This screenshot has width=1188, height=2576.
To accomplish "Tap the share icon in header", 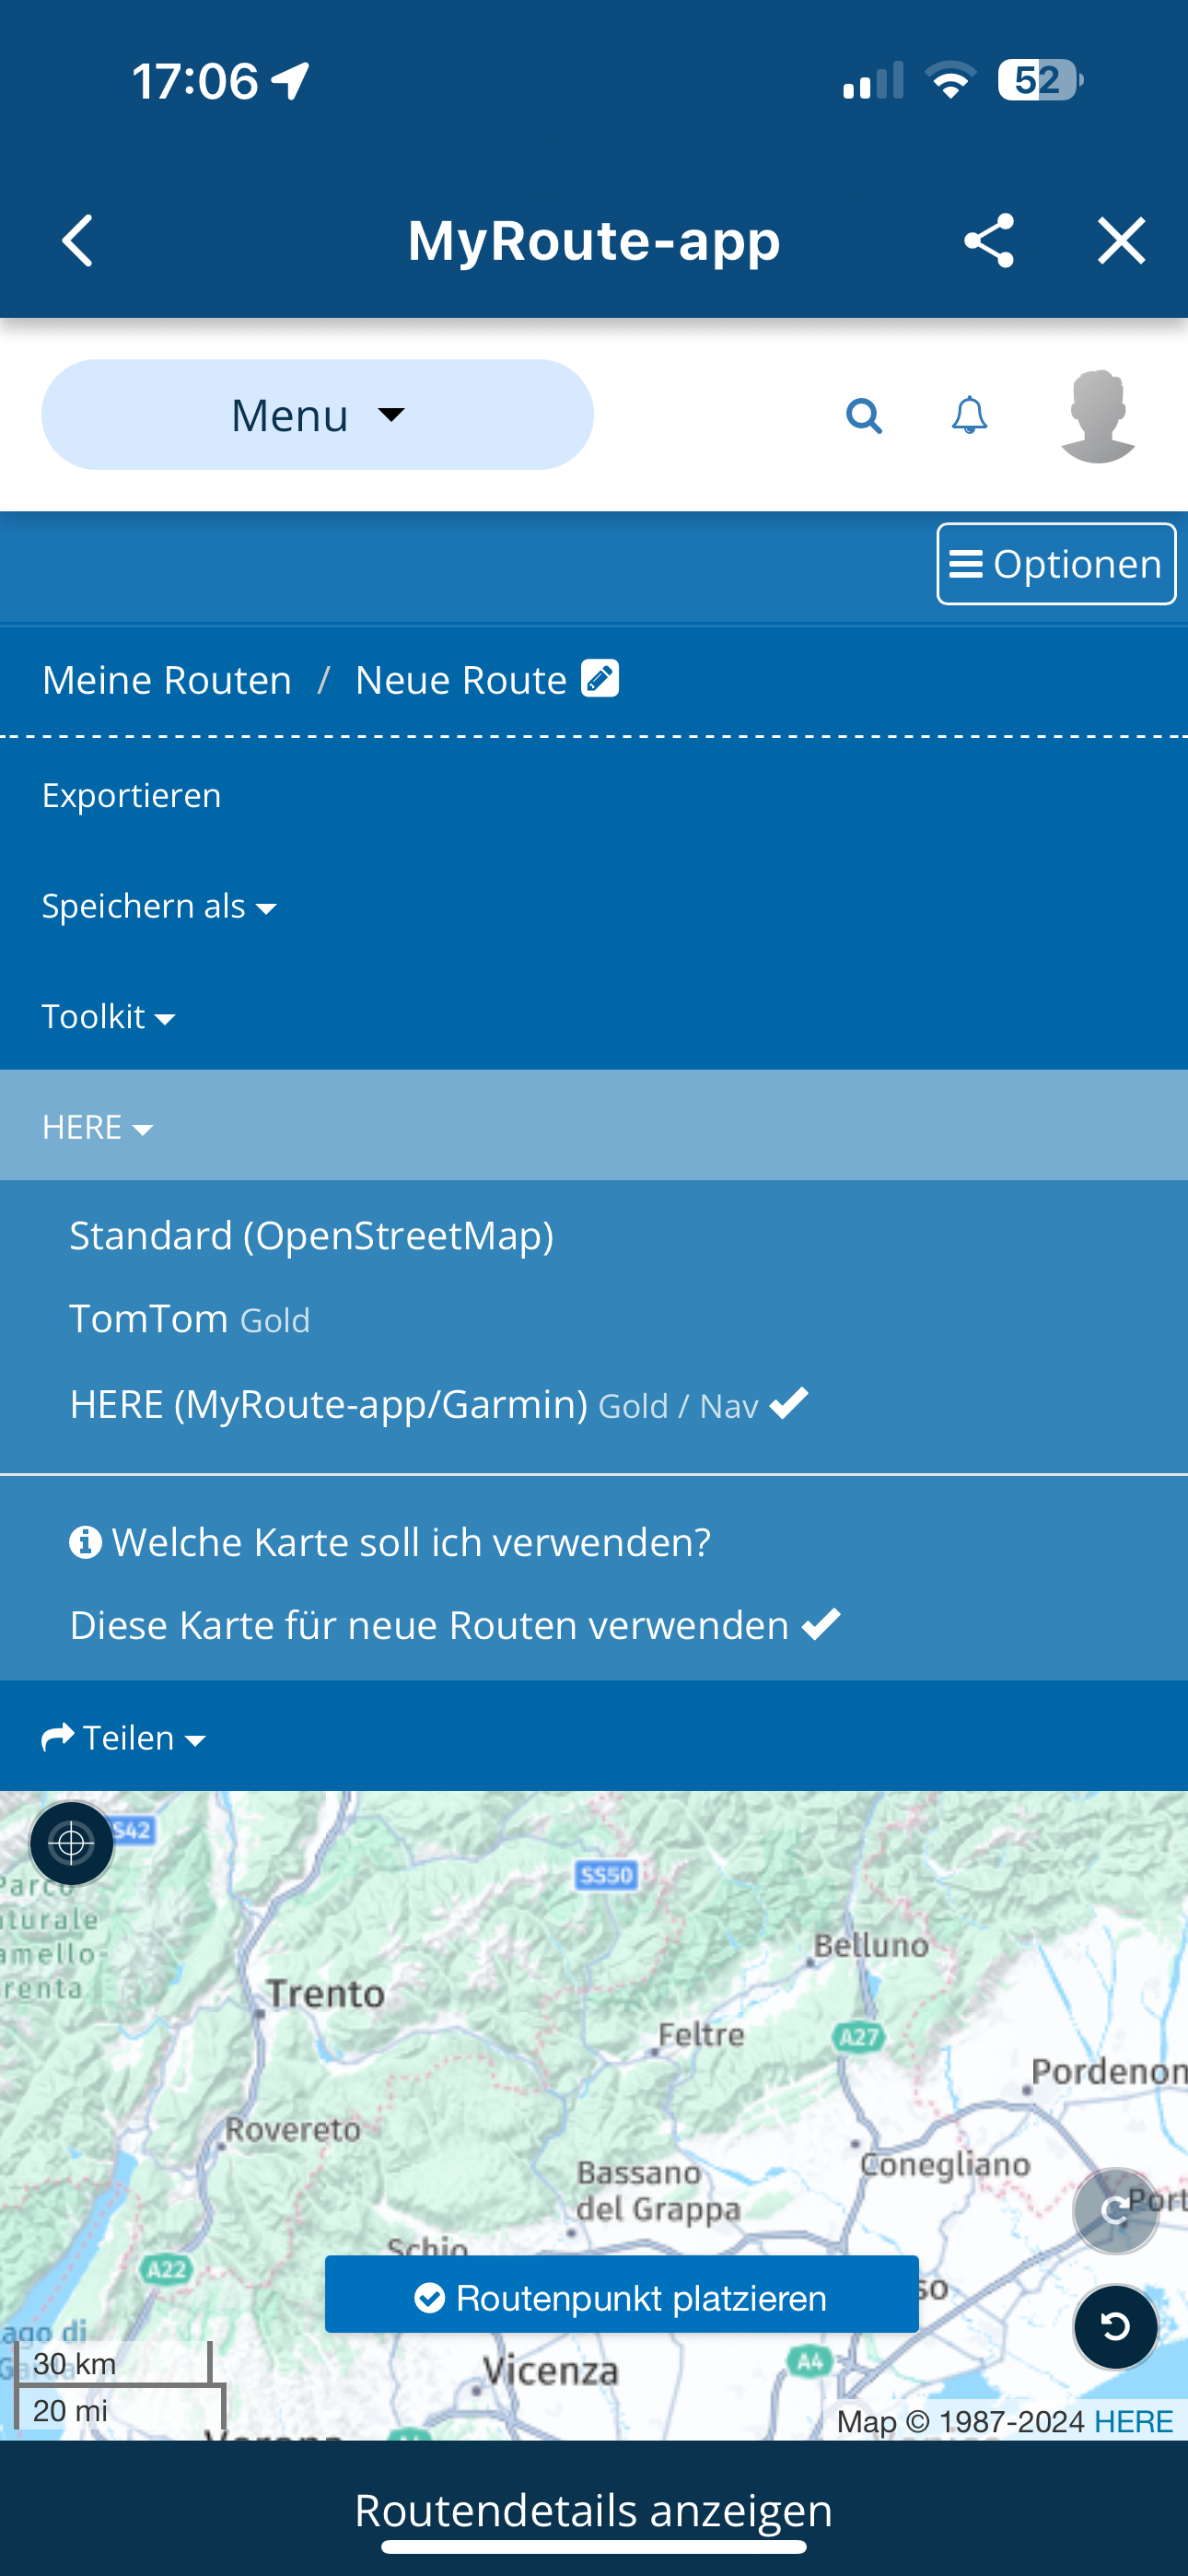I will [988, 241].
